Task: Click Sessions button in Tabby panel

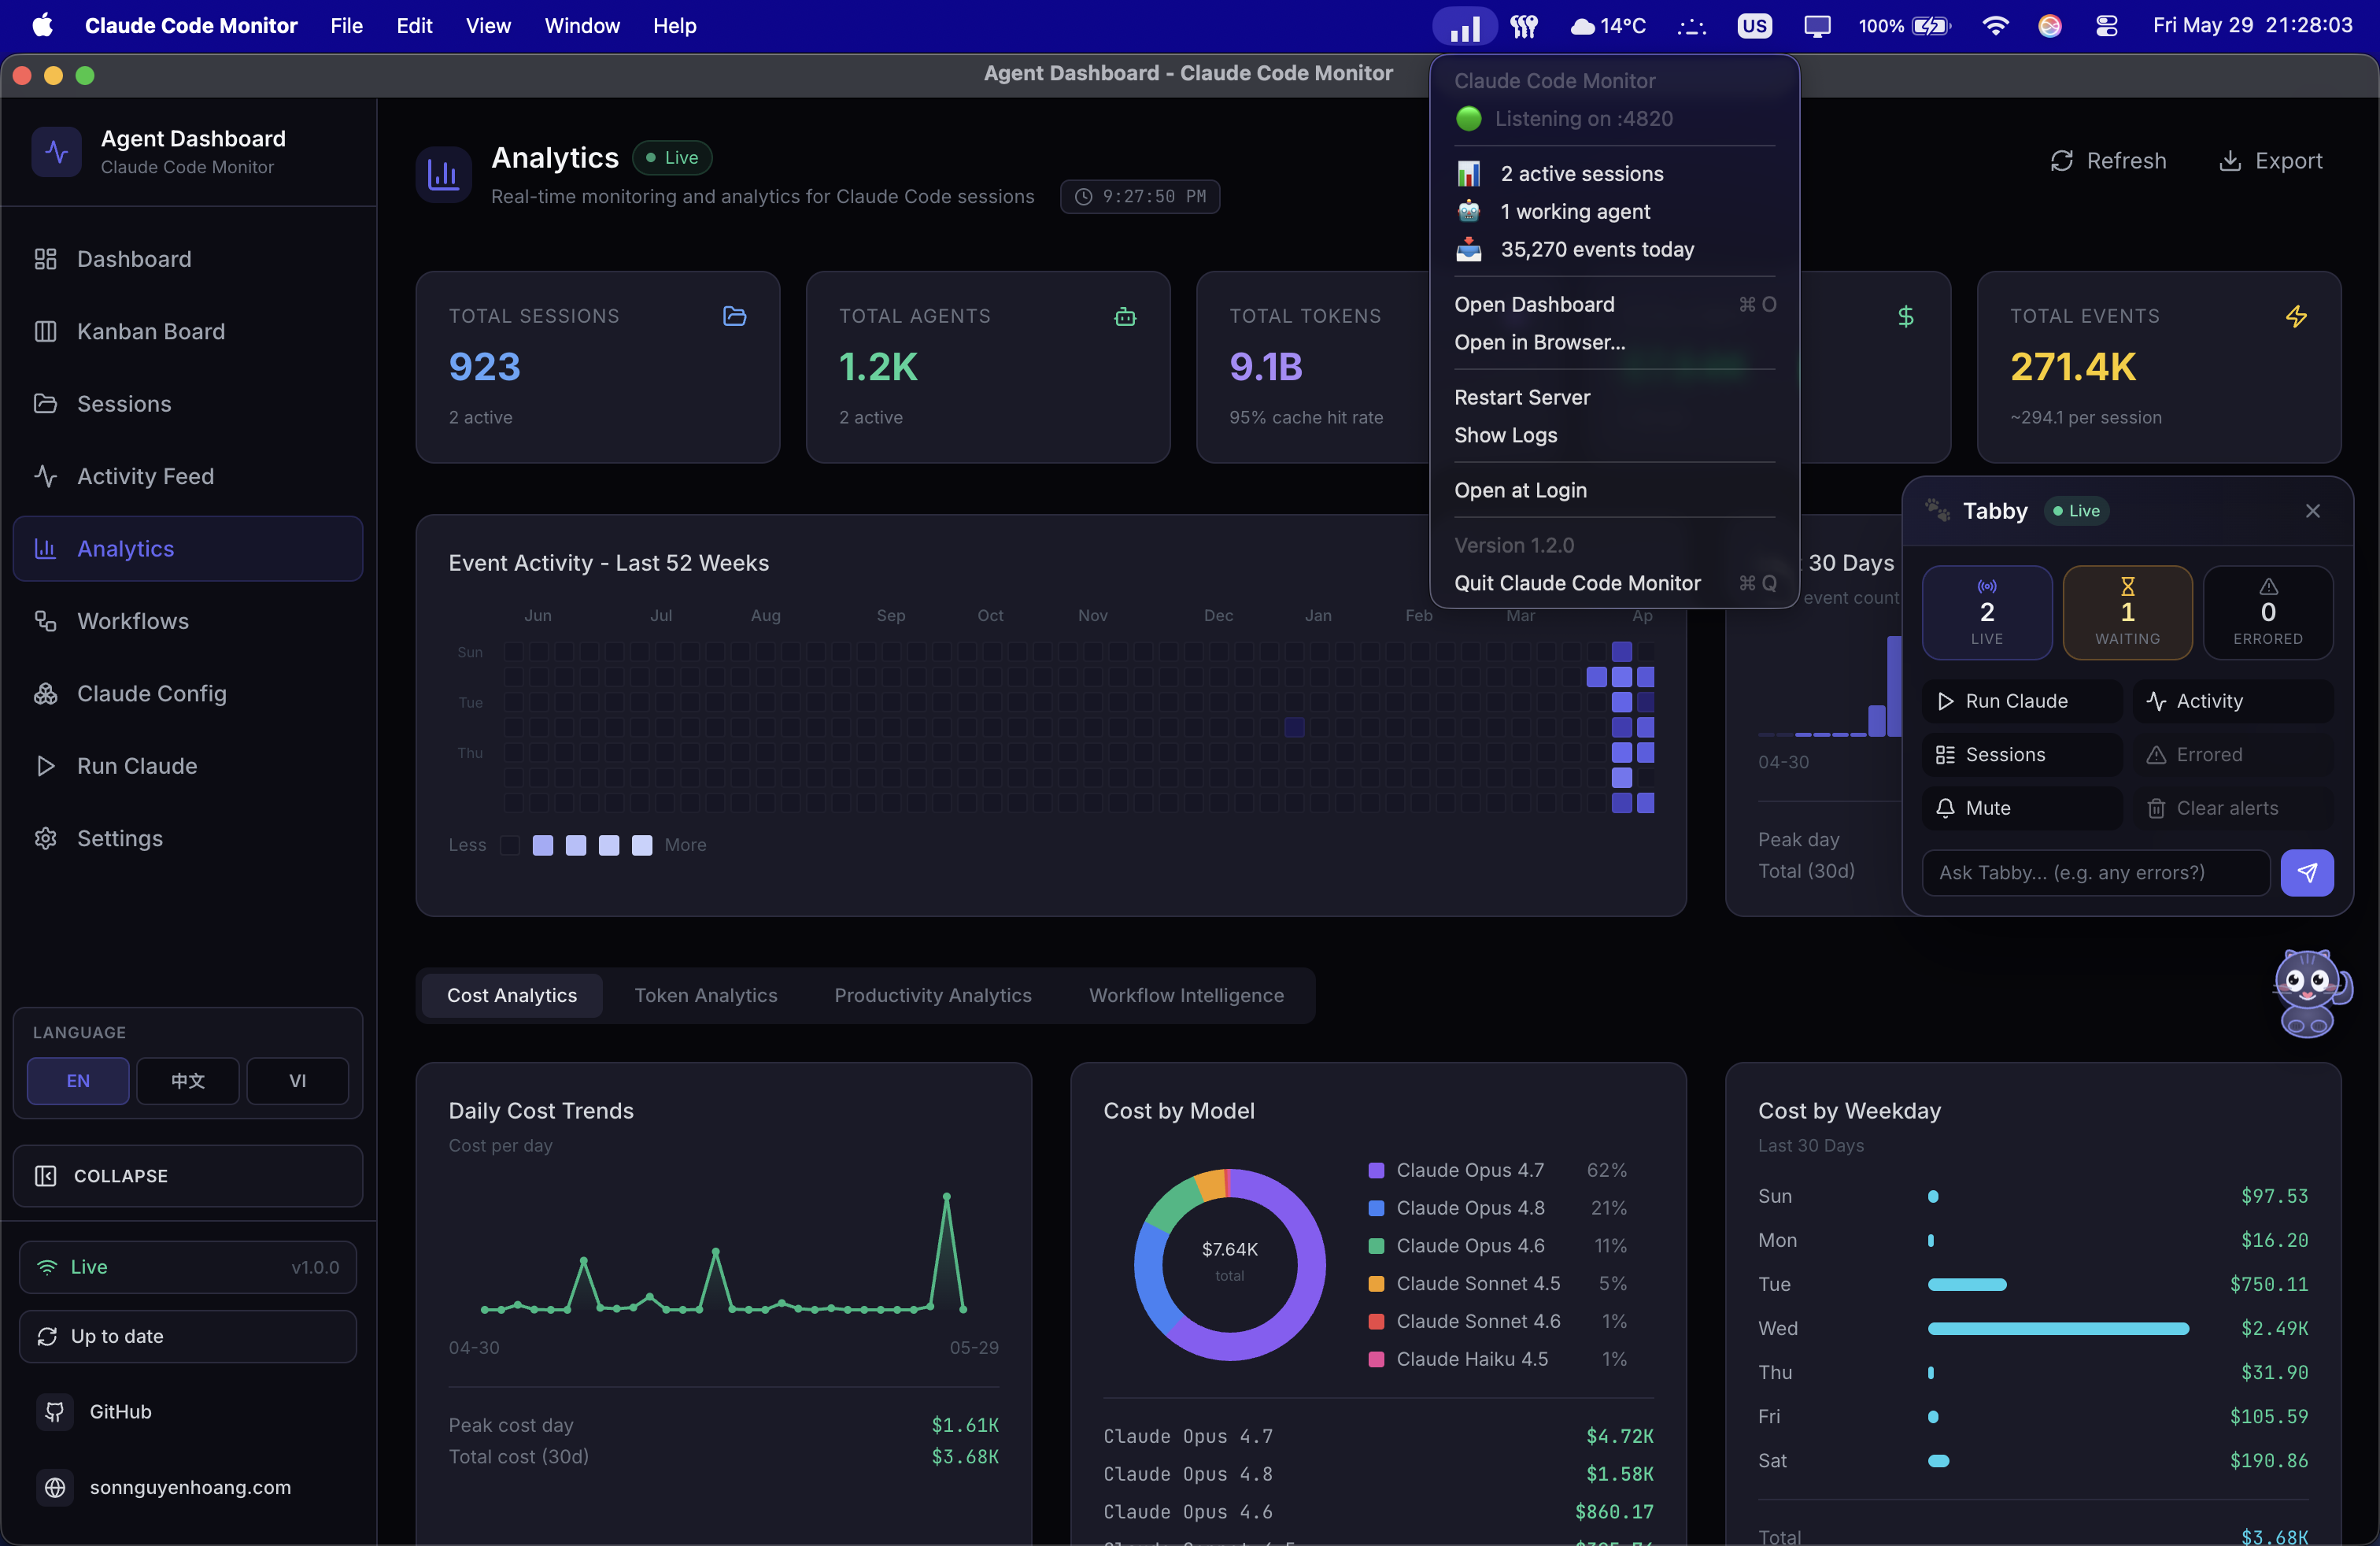Action: click(2021, 754)
